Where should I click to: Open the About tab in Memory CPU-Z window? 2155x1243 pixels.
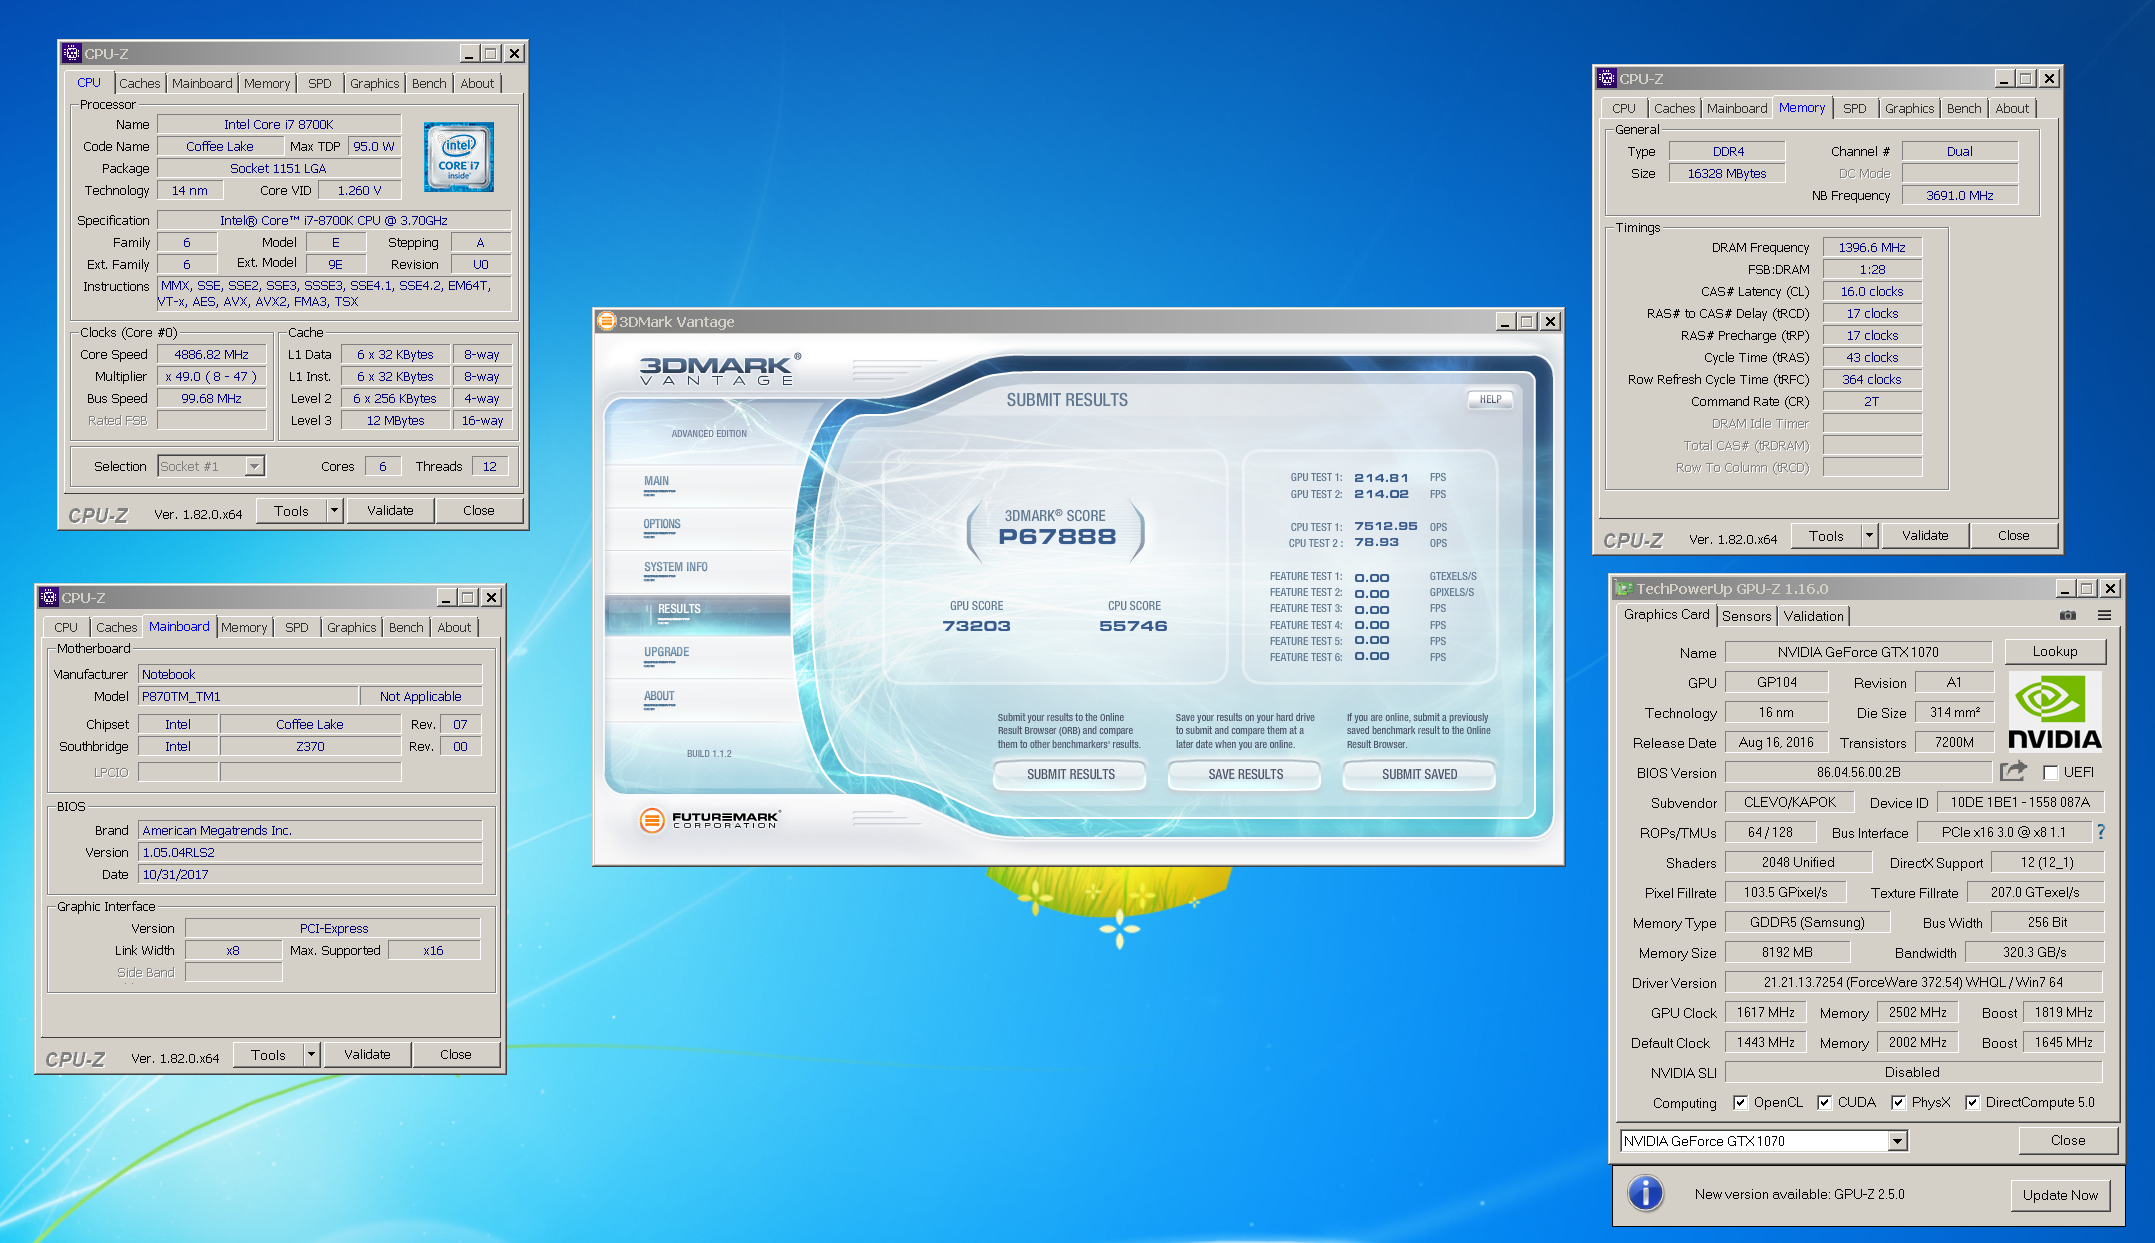tap(2012, 108)
